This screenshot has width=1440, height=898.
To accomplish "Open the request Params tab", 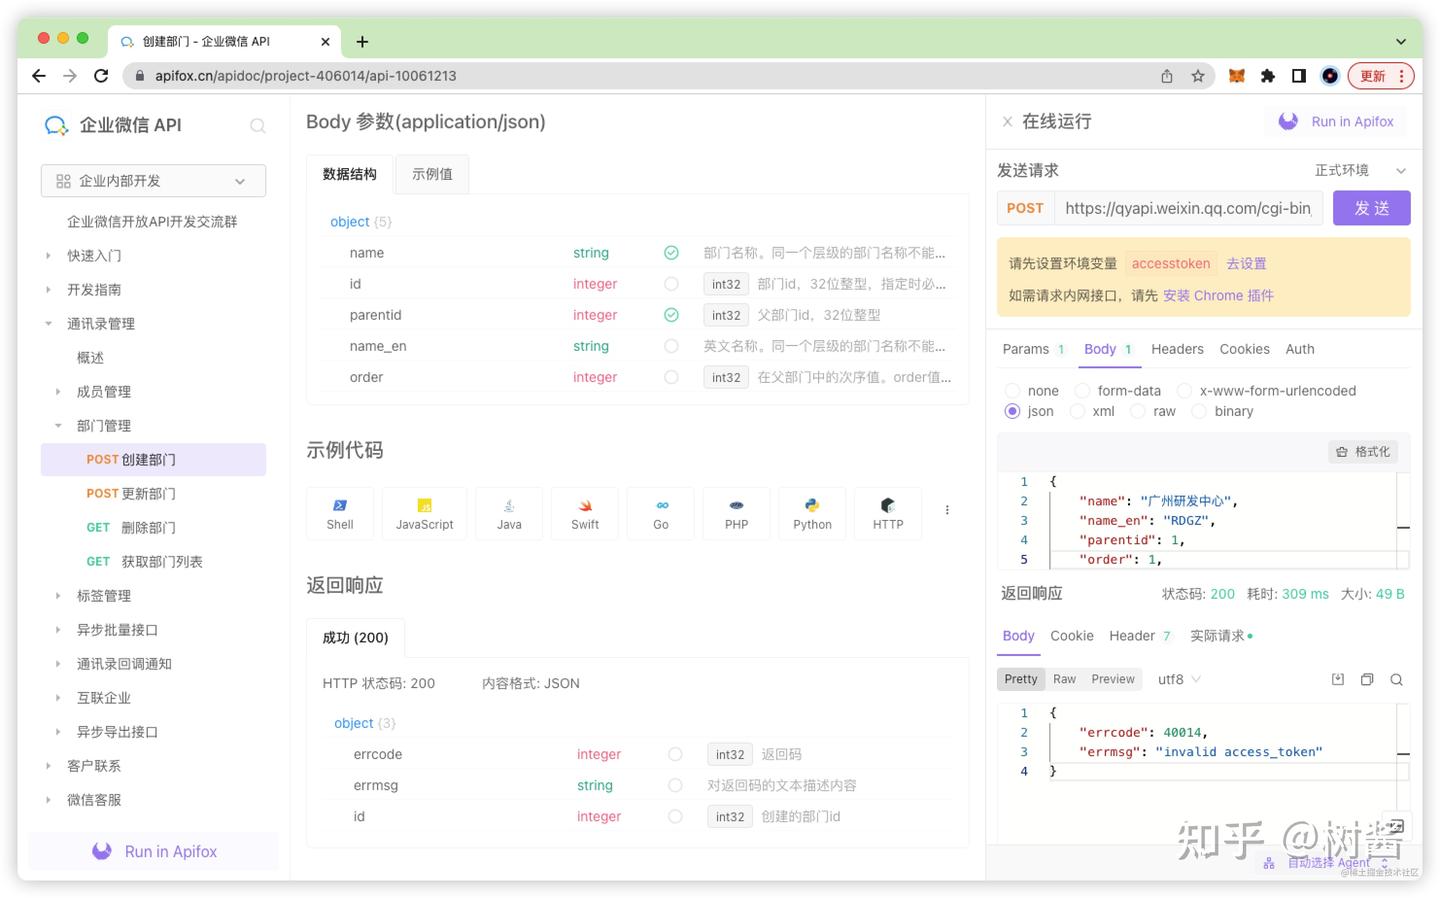I will pyautogui.click(x=1033, y=349).
